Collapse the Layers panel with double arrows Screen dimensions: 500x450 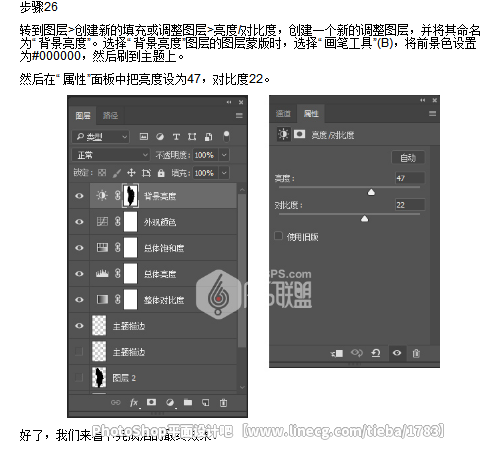coord(229,102)
